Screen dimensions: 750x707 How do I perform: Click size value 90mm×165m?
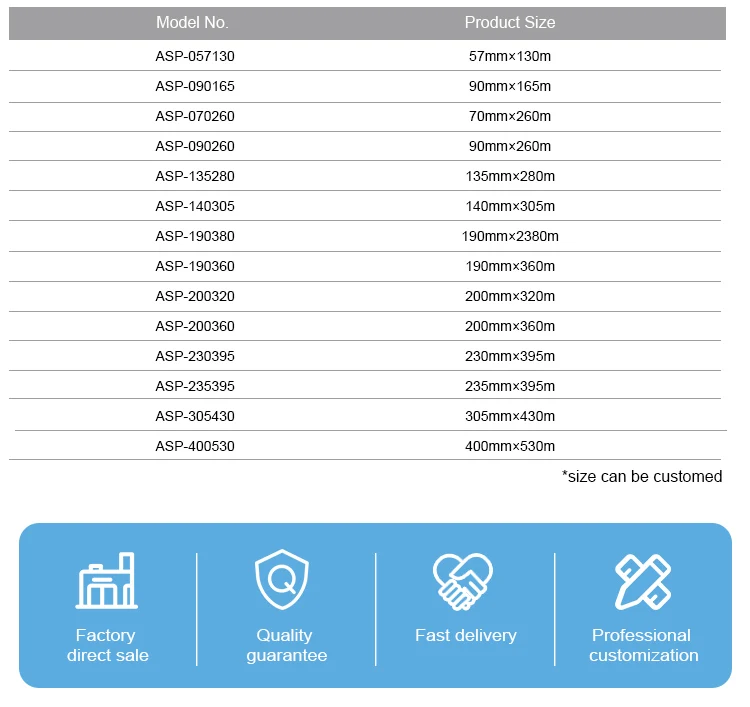coord(510,87)
